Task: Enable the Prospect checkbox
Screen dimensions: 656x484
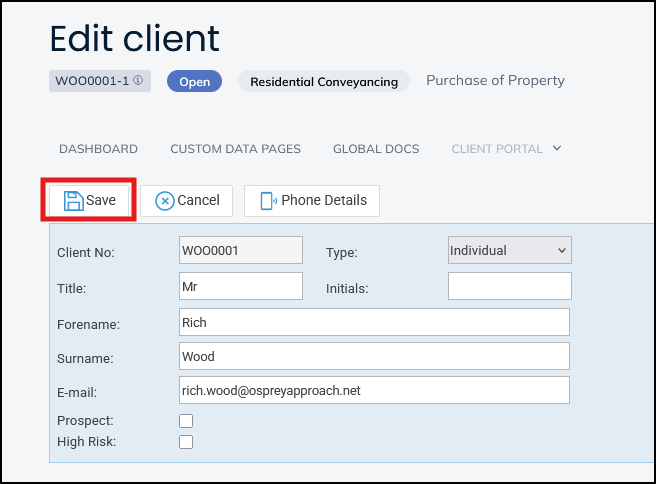Action: (x=185, y=421)
